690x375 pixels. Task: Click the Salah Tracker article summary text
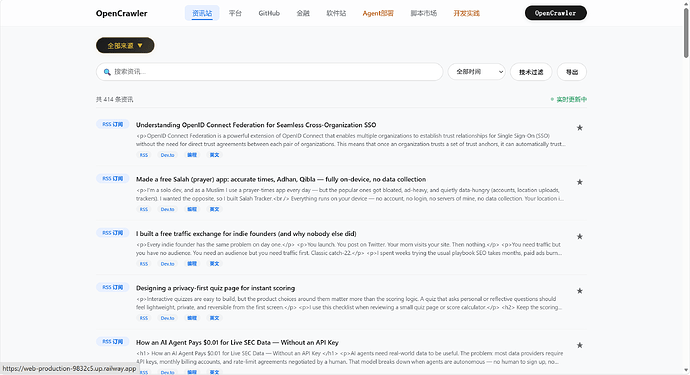click(351, 194)
